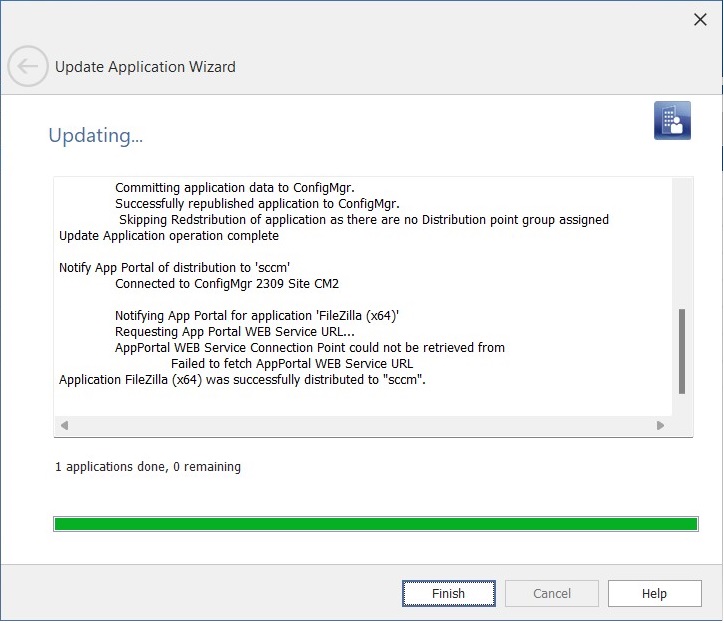Click the vertical scrollbar thumb in the log
724x623 pixels.
pos(683,350)
